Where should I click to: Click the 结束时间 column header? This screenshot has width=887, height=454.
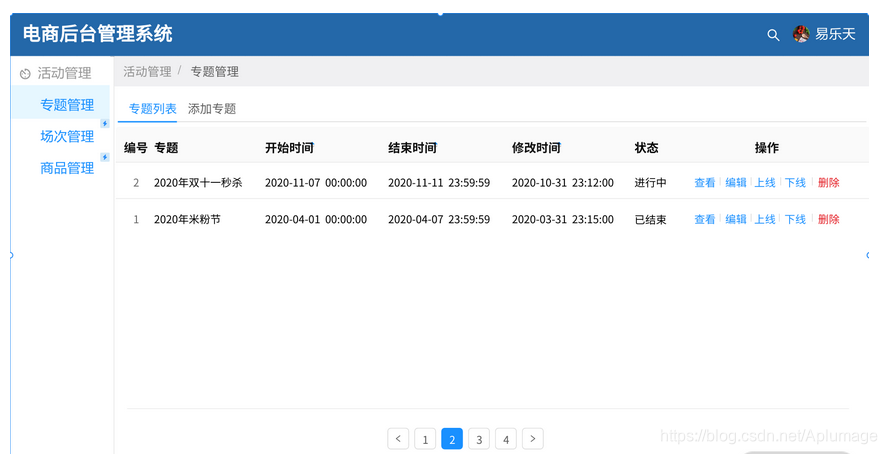tap(412, 148)
